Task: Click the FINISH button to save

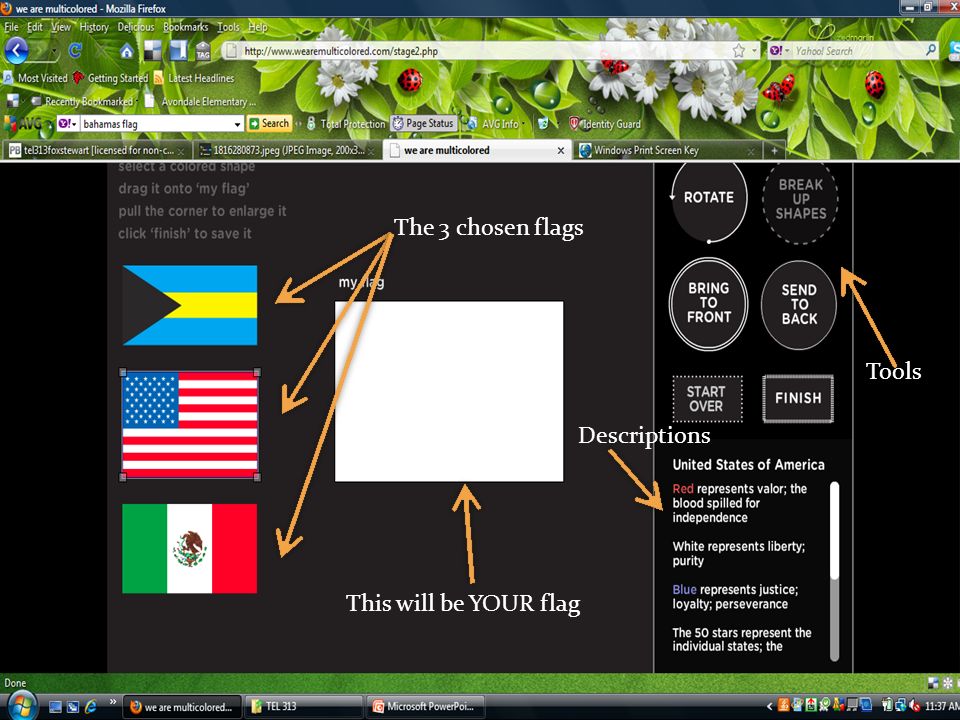Action: click(798, 399)
